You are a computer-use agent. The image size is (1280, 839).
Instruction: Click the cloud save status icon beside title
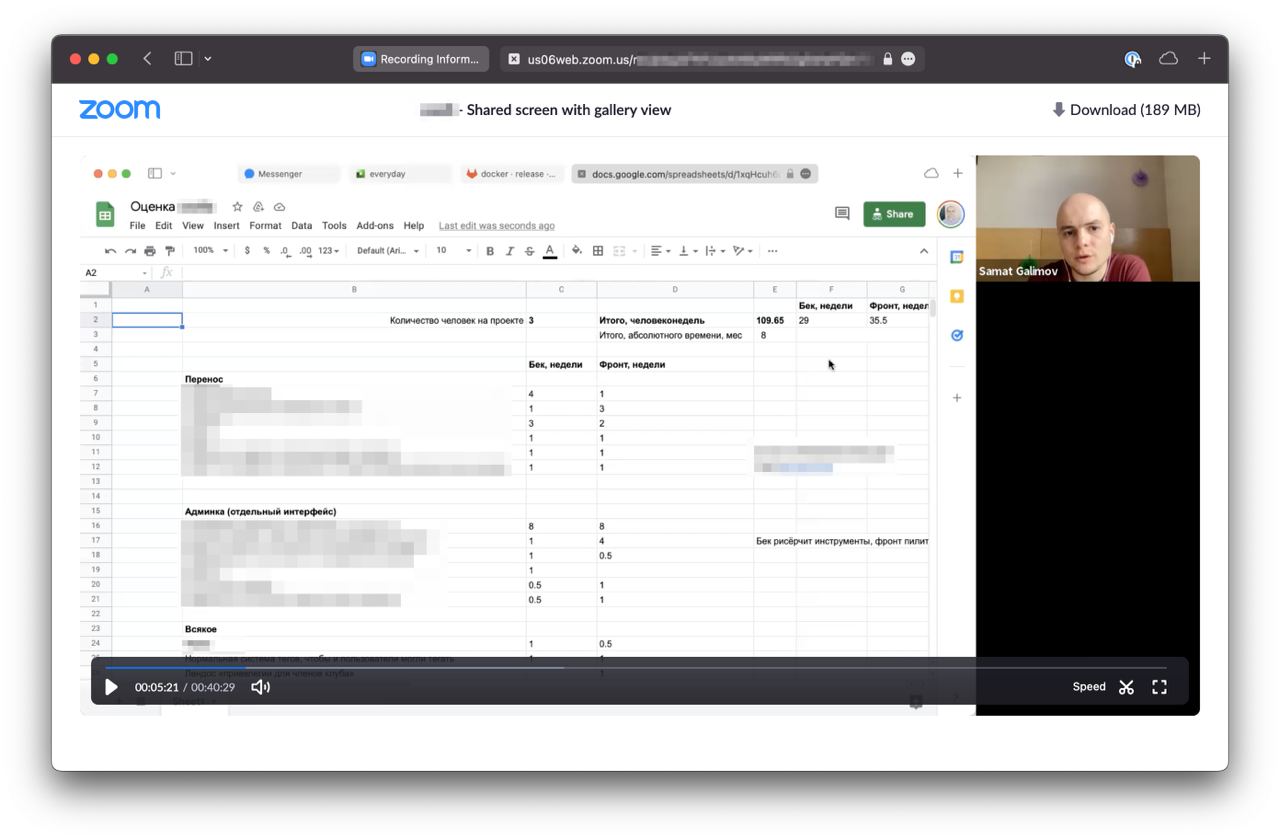[279, 207]
